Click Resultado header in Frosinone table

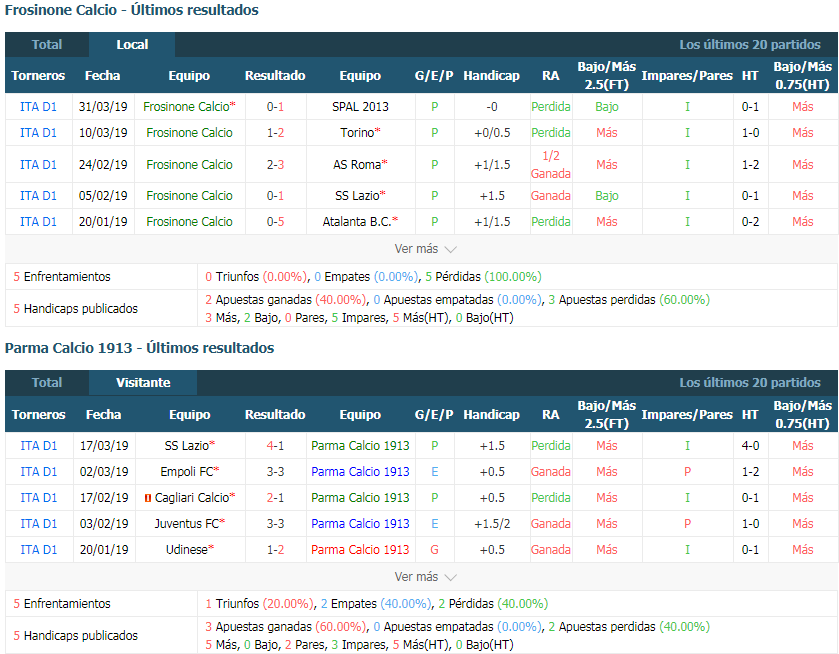point(275,75)
